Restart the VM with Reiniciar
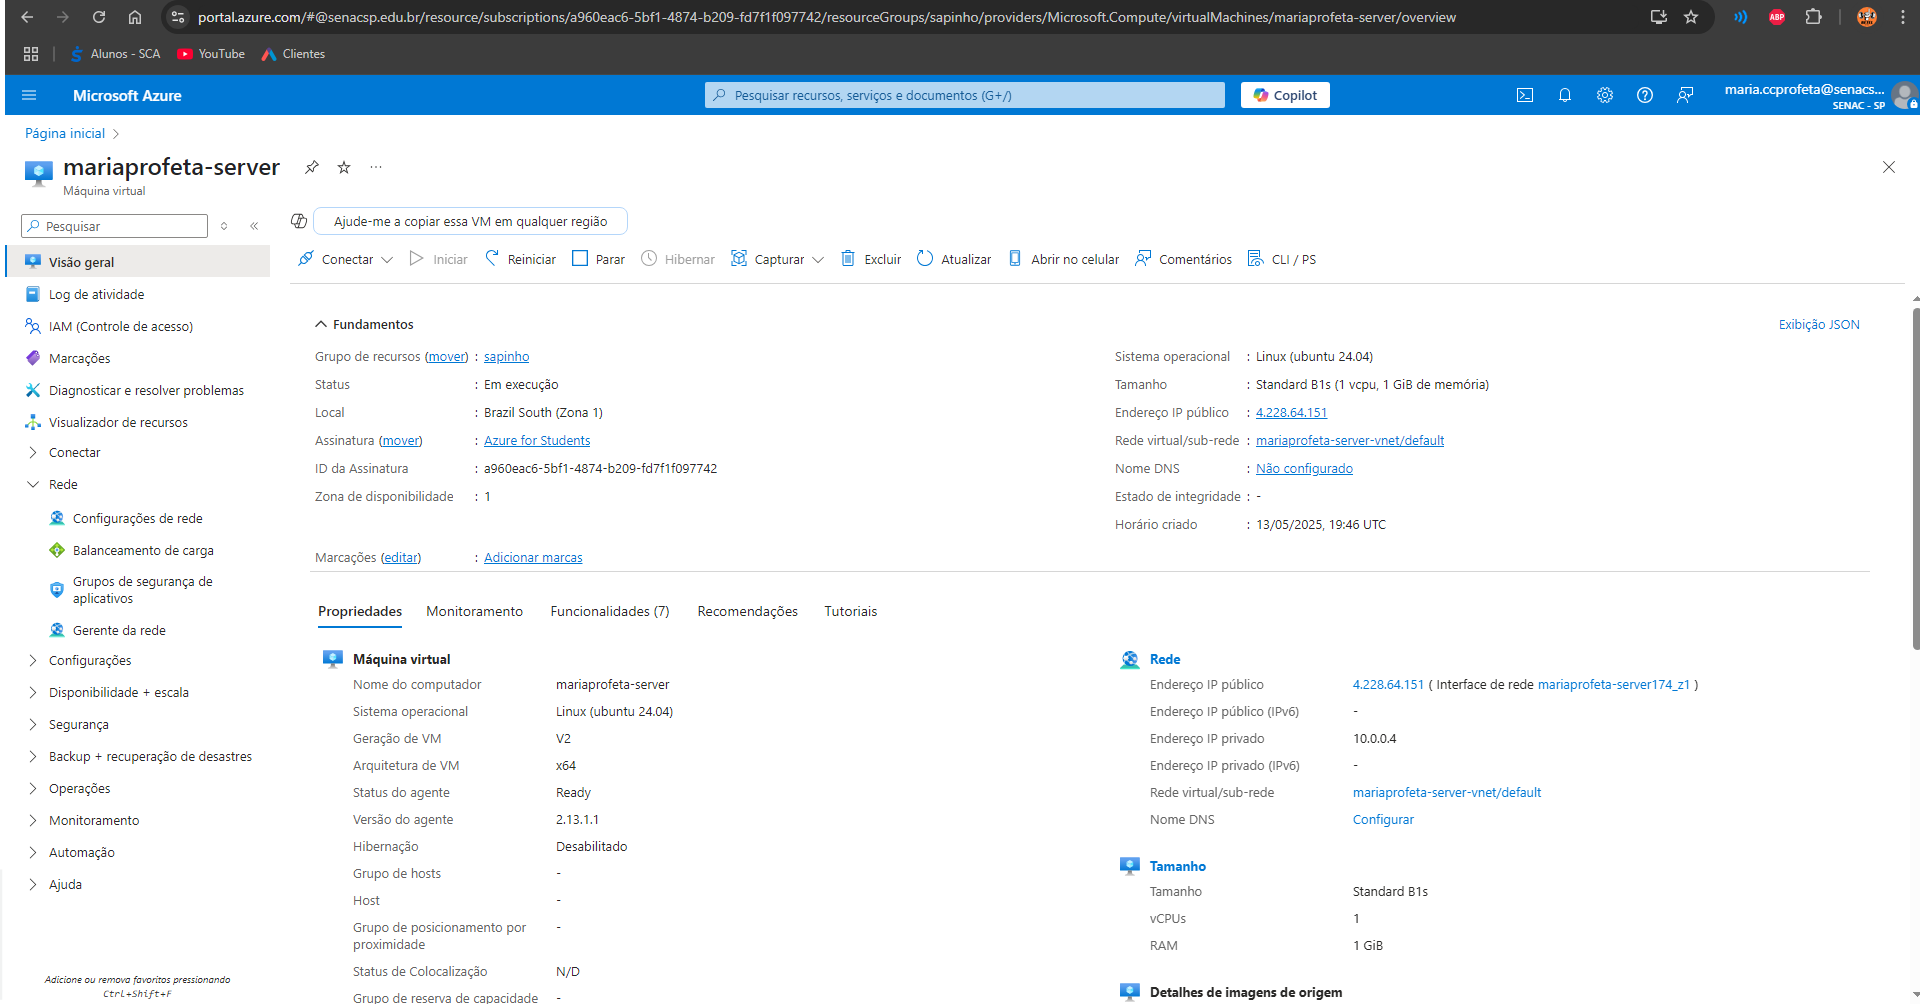The height and width of the screenshot is (1004, 1920). (x=520, y=259)
